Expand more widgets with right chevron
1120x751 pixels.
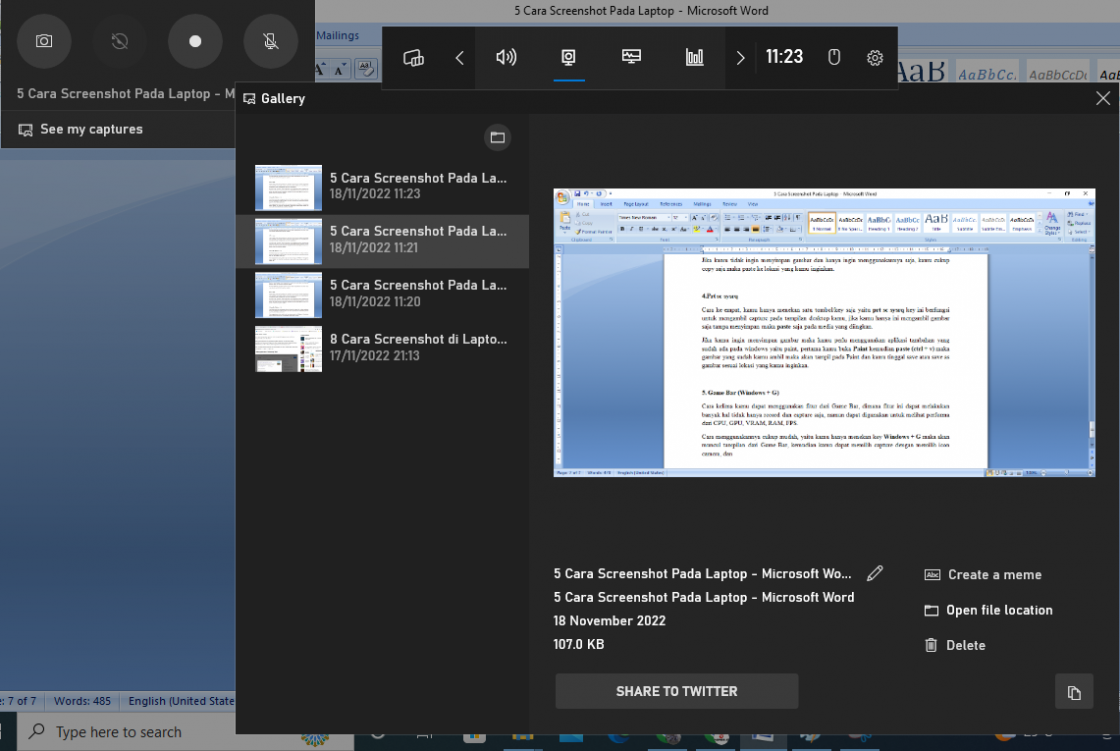740,58
